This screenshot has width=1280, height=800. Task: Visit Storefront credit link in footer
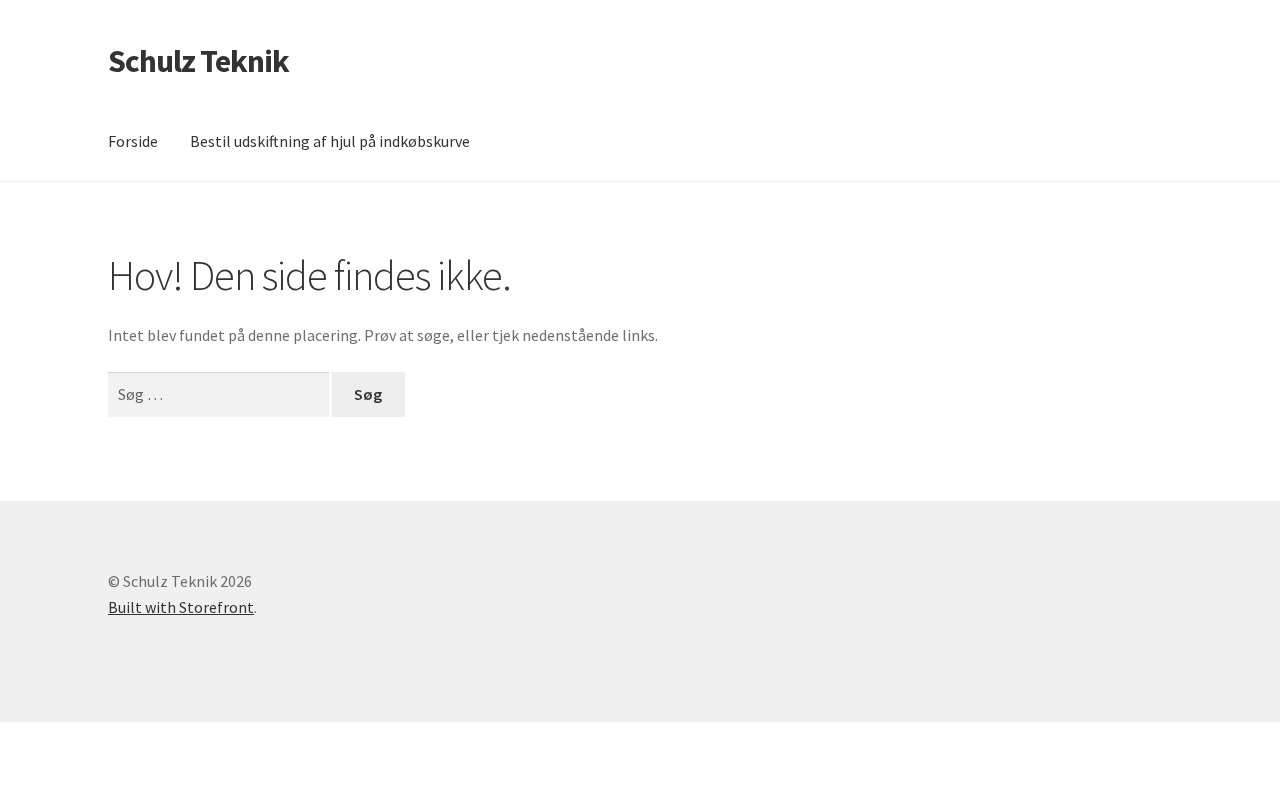181,607
